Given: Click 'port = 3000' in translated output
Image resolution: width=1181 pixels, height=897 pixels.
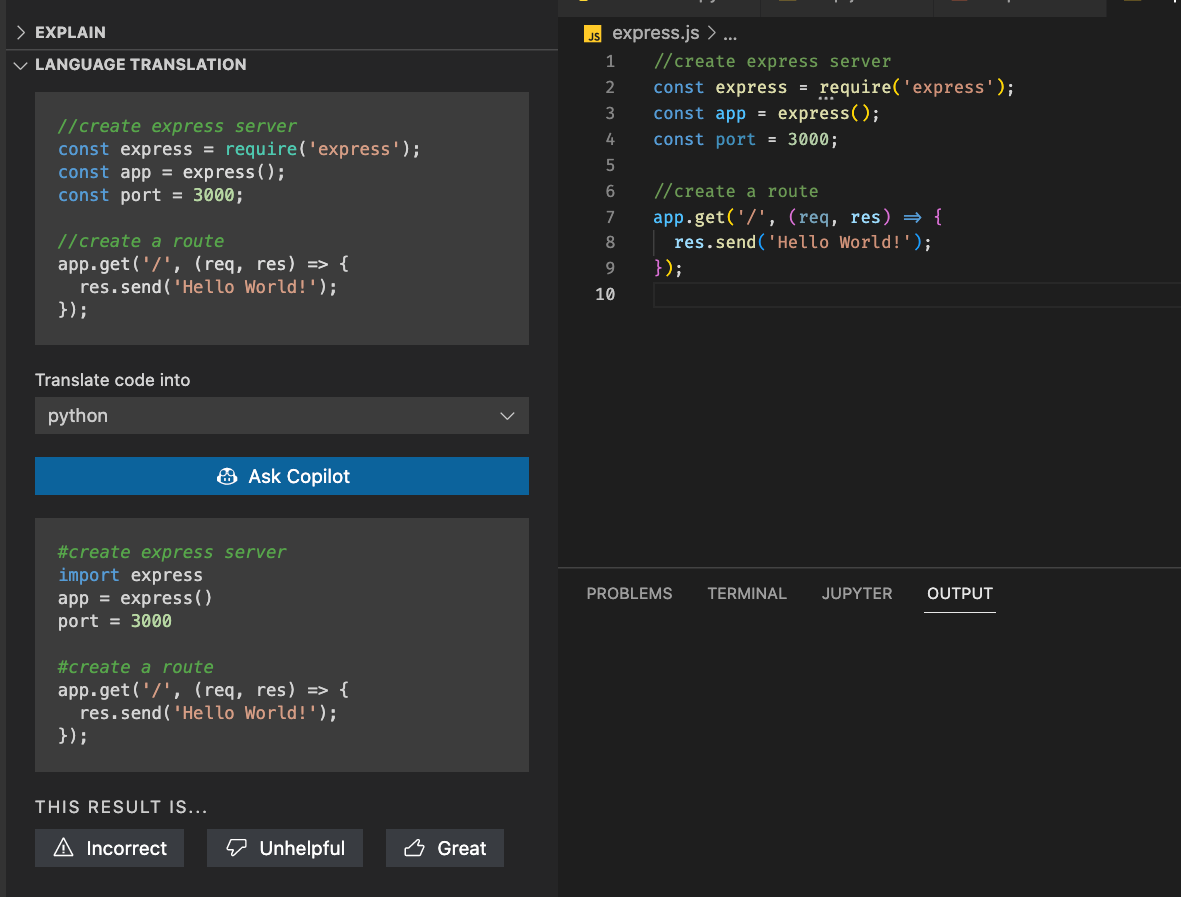Looking at the screenshot, I should pyautogui.click(x=114, y=621).
